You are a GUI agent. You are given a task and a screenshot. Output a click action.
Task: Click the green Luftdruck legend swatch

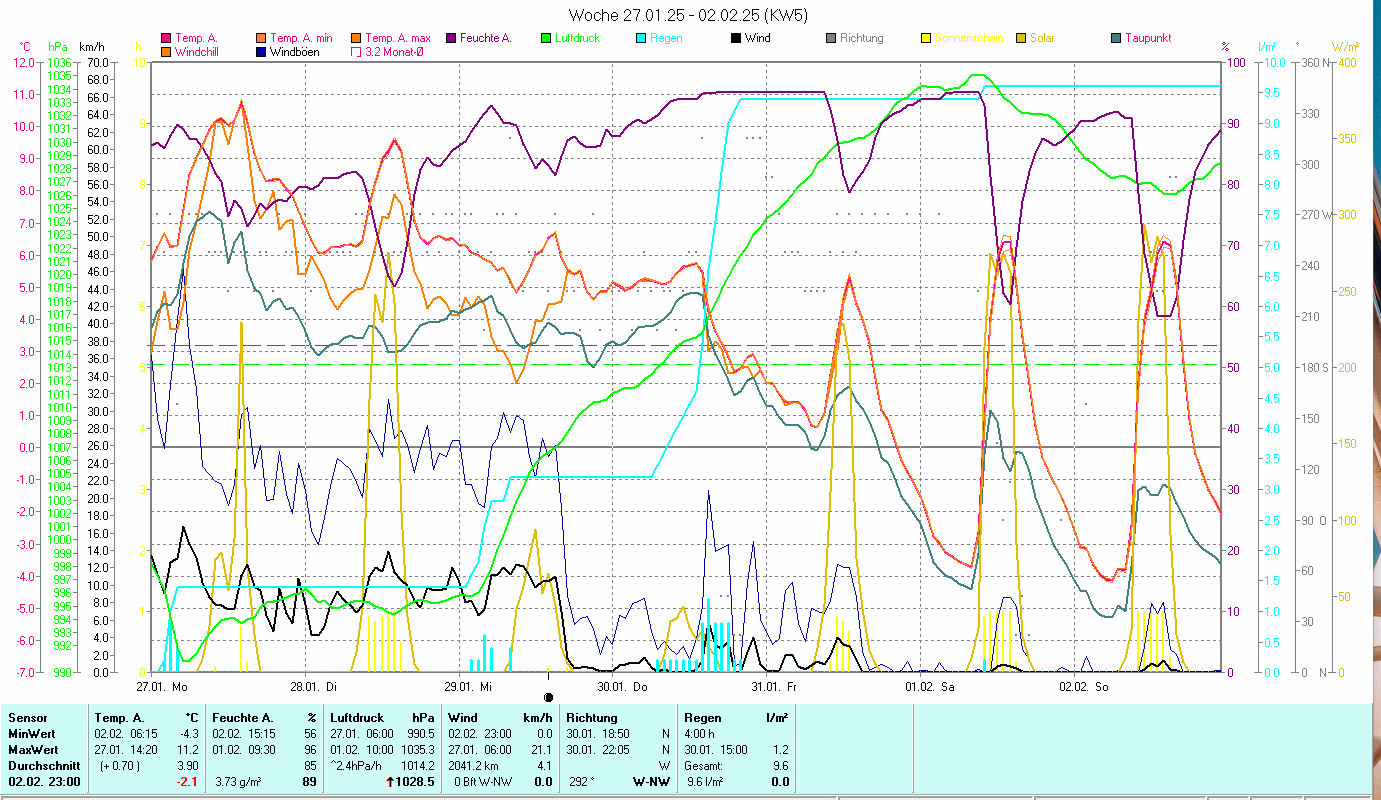pos(545,38)
